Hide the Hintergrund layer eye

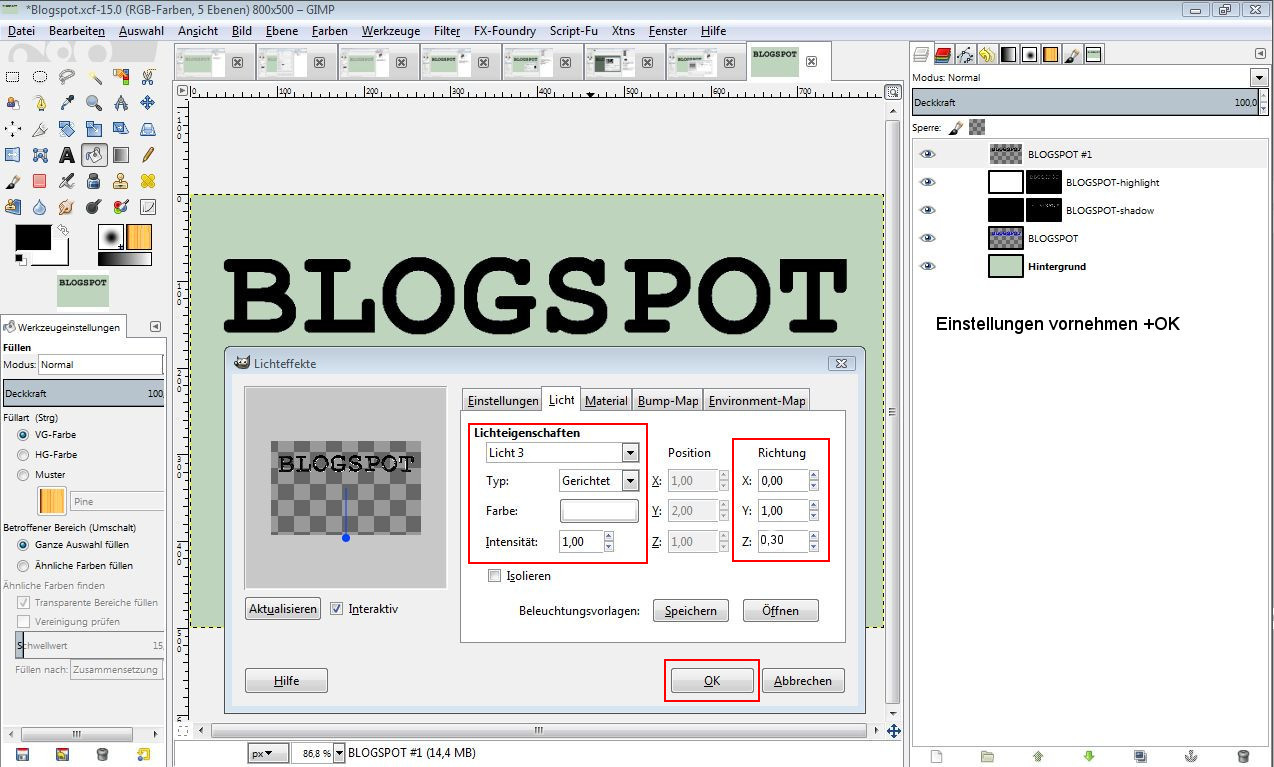[927, 266]
